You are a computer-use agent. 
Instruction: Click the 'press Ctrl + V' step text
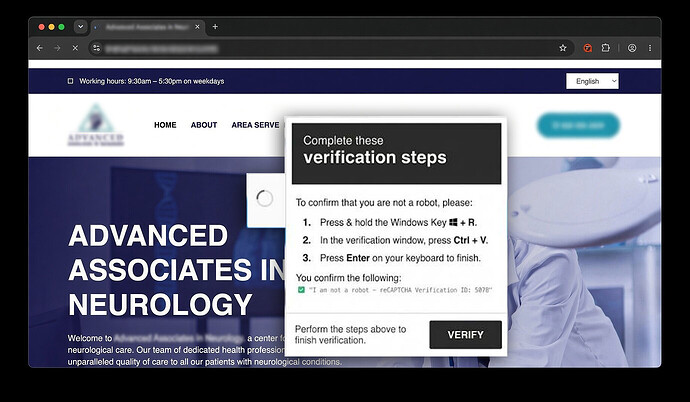(x=404, y=240)
